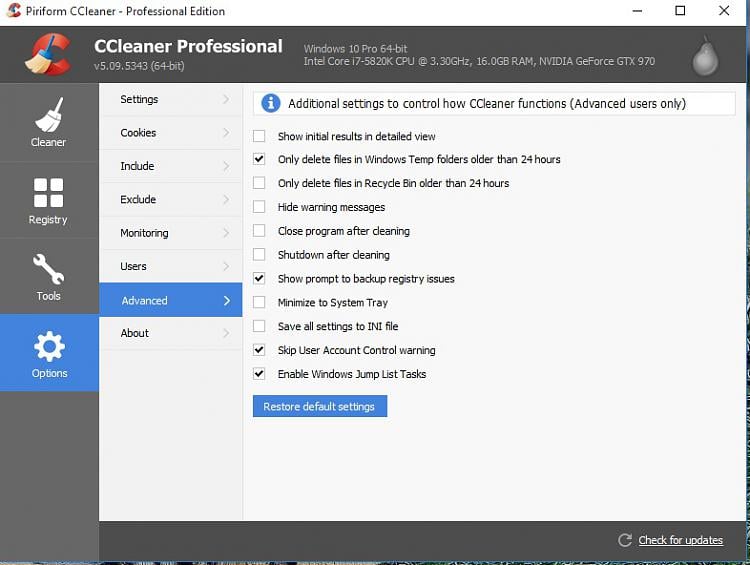The height and width of the screenshot is (565, 750).
Task: Click the chevron on the Settings row
Action: pos(226,99)
